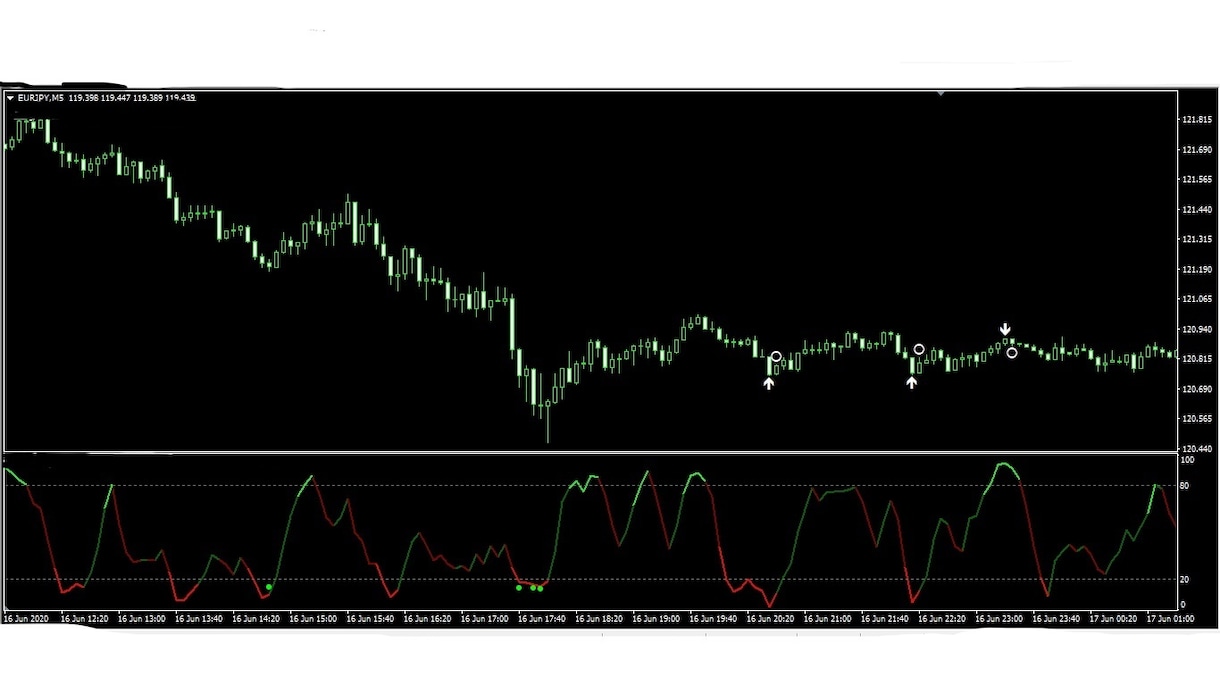Open the chart menu triangle beside EURJPY,M5
The height and width of the screenshot is (686, 1220).
point(10,98)
